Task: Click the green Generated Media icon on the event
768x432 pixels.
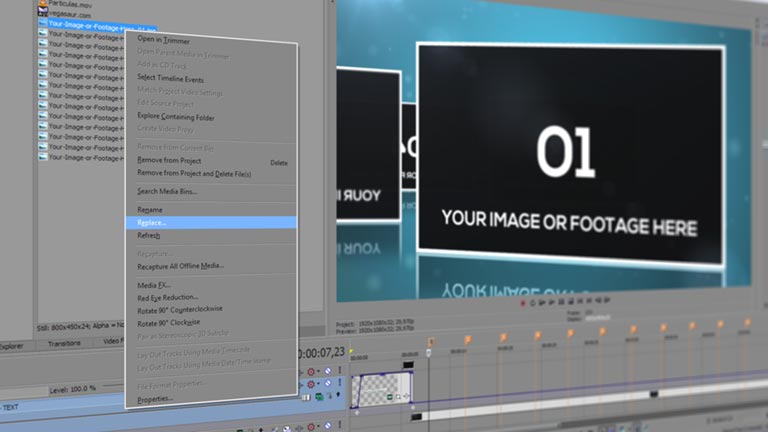Action: point(390,397)
